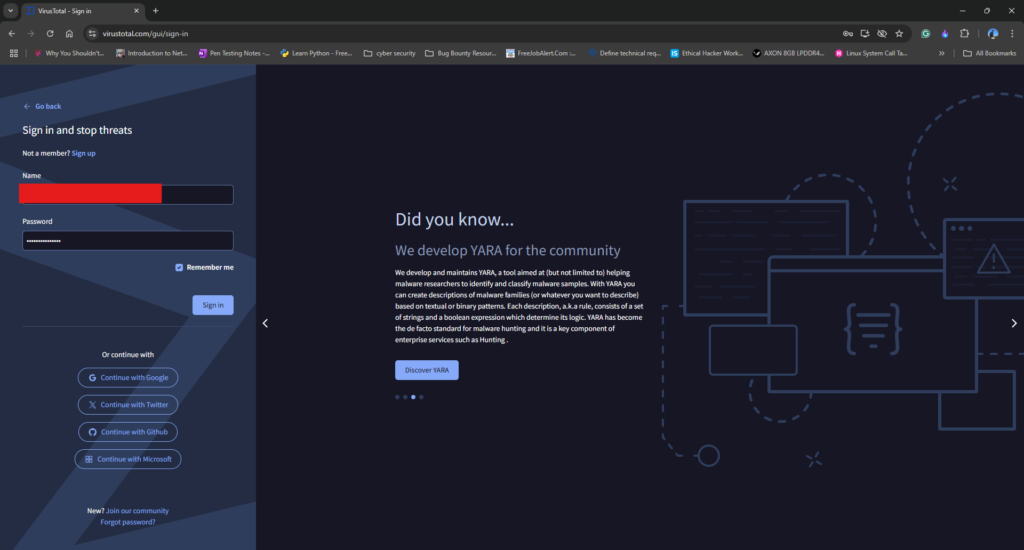Image resolution: width=1024 pixels, height=550 pixels.
Task: Open the Bug Bounty Resources bookmark folder
Action: (x=460, y=53)
